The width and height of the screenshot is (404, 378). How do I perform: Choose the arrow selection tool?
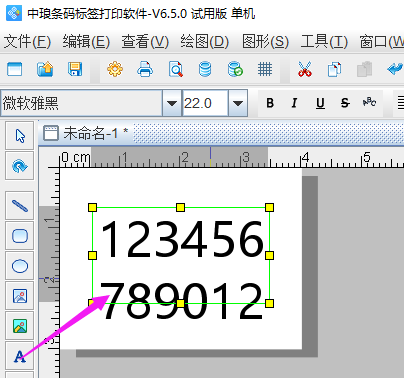click(20, 136)
